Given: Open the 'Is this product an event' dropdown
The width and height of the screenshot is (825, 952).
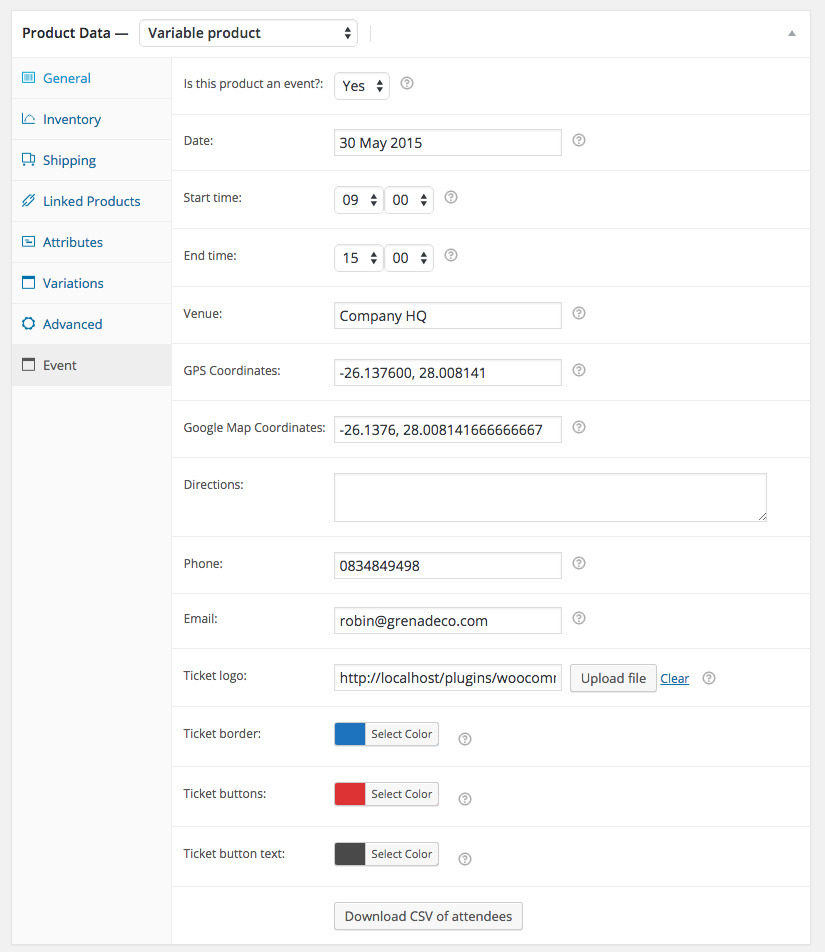Looking at the screenshot, I should pos(361,86).
